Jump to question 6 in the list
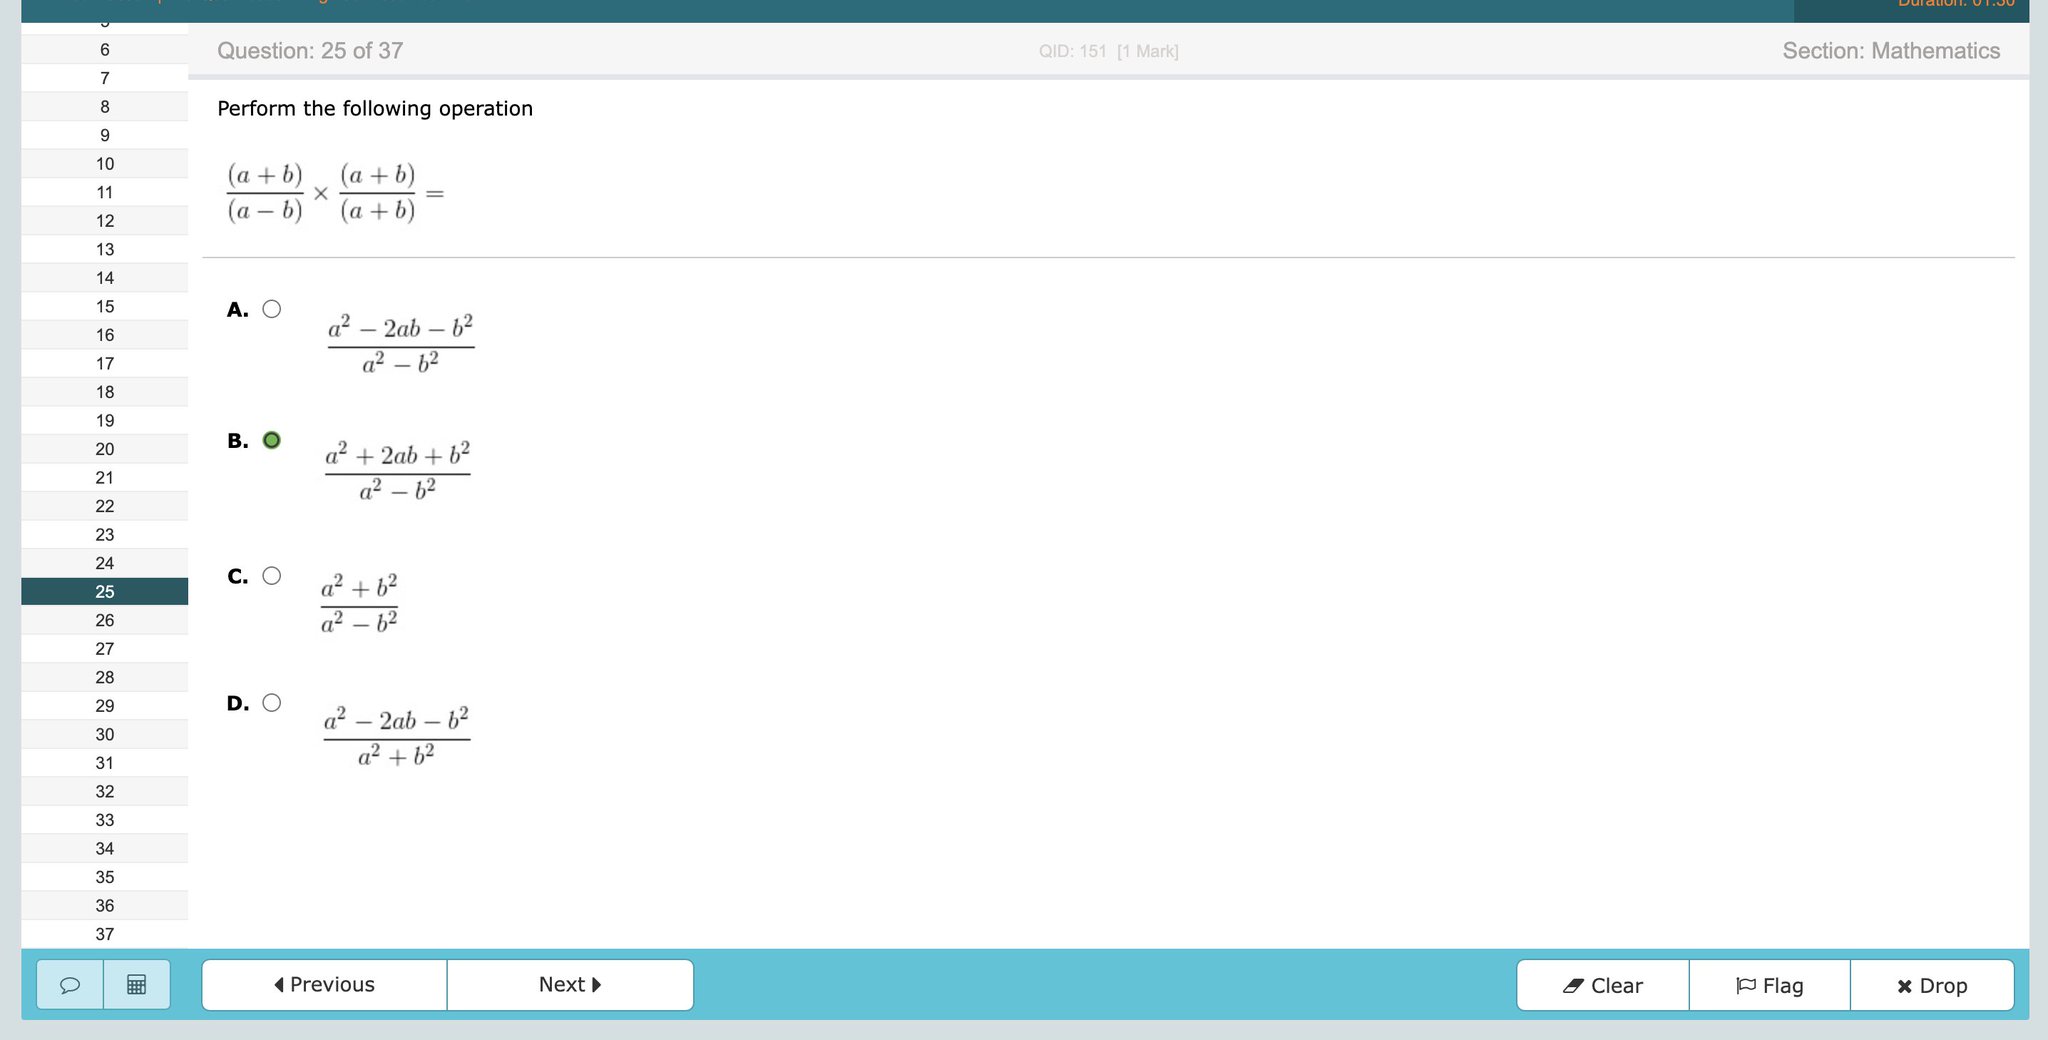This screenshot has height=1040, width=2048. point(105,50)
